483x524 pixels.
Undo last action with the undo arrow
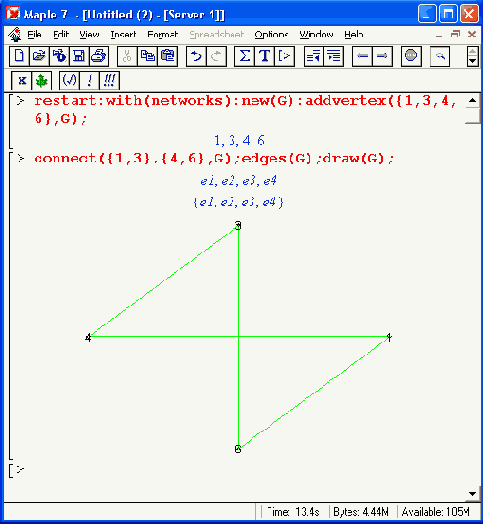pos(196,56)
